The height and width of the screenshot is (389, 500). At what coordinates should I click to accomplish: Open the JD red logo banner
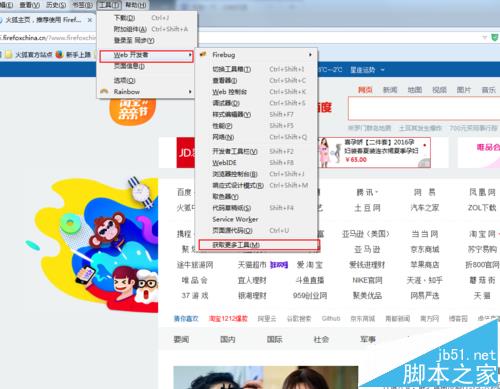point(186,153)
